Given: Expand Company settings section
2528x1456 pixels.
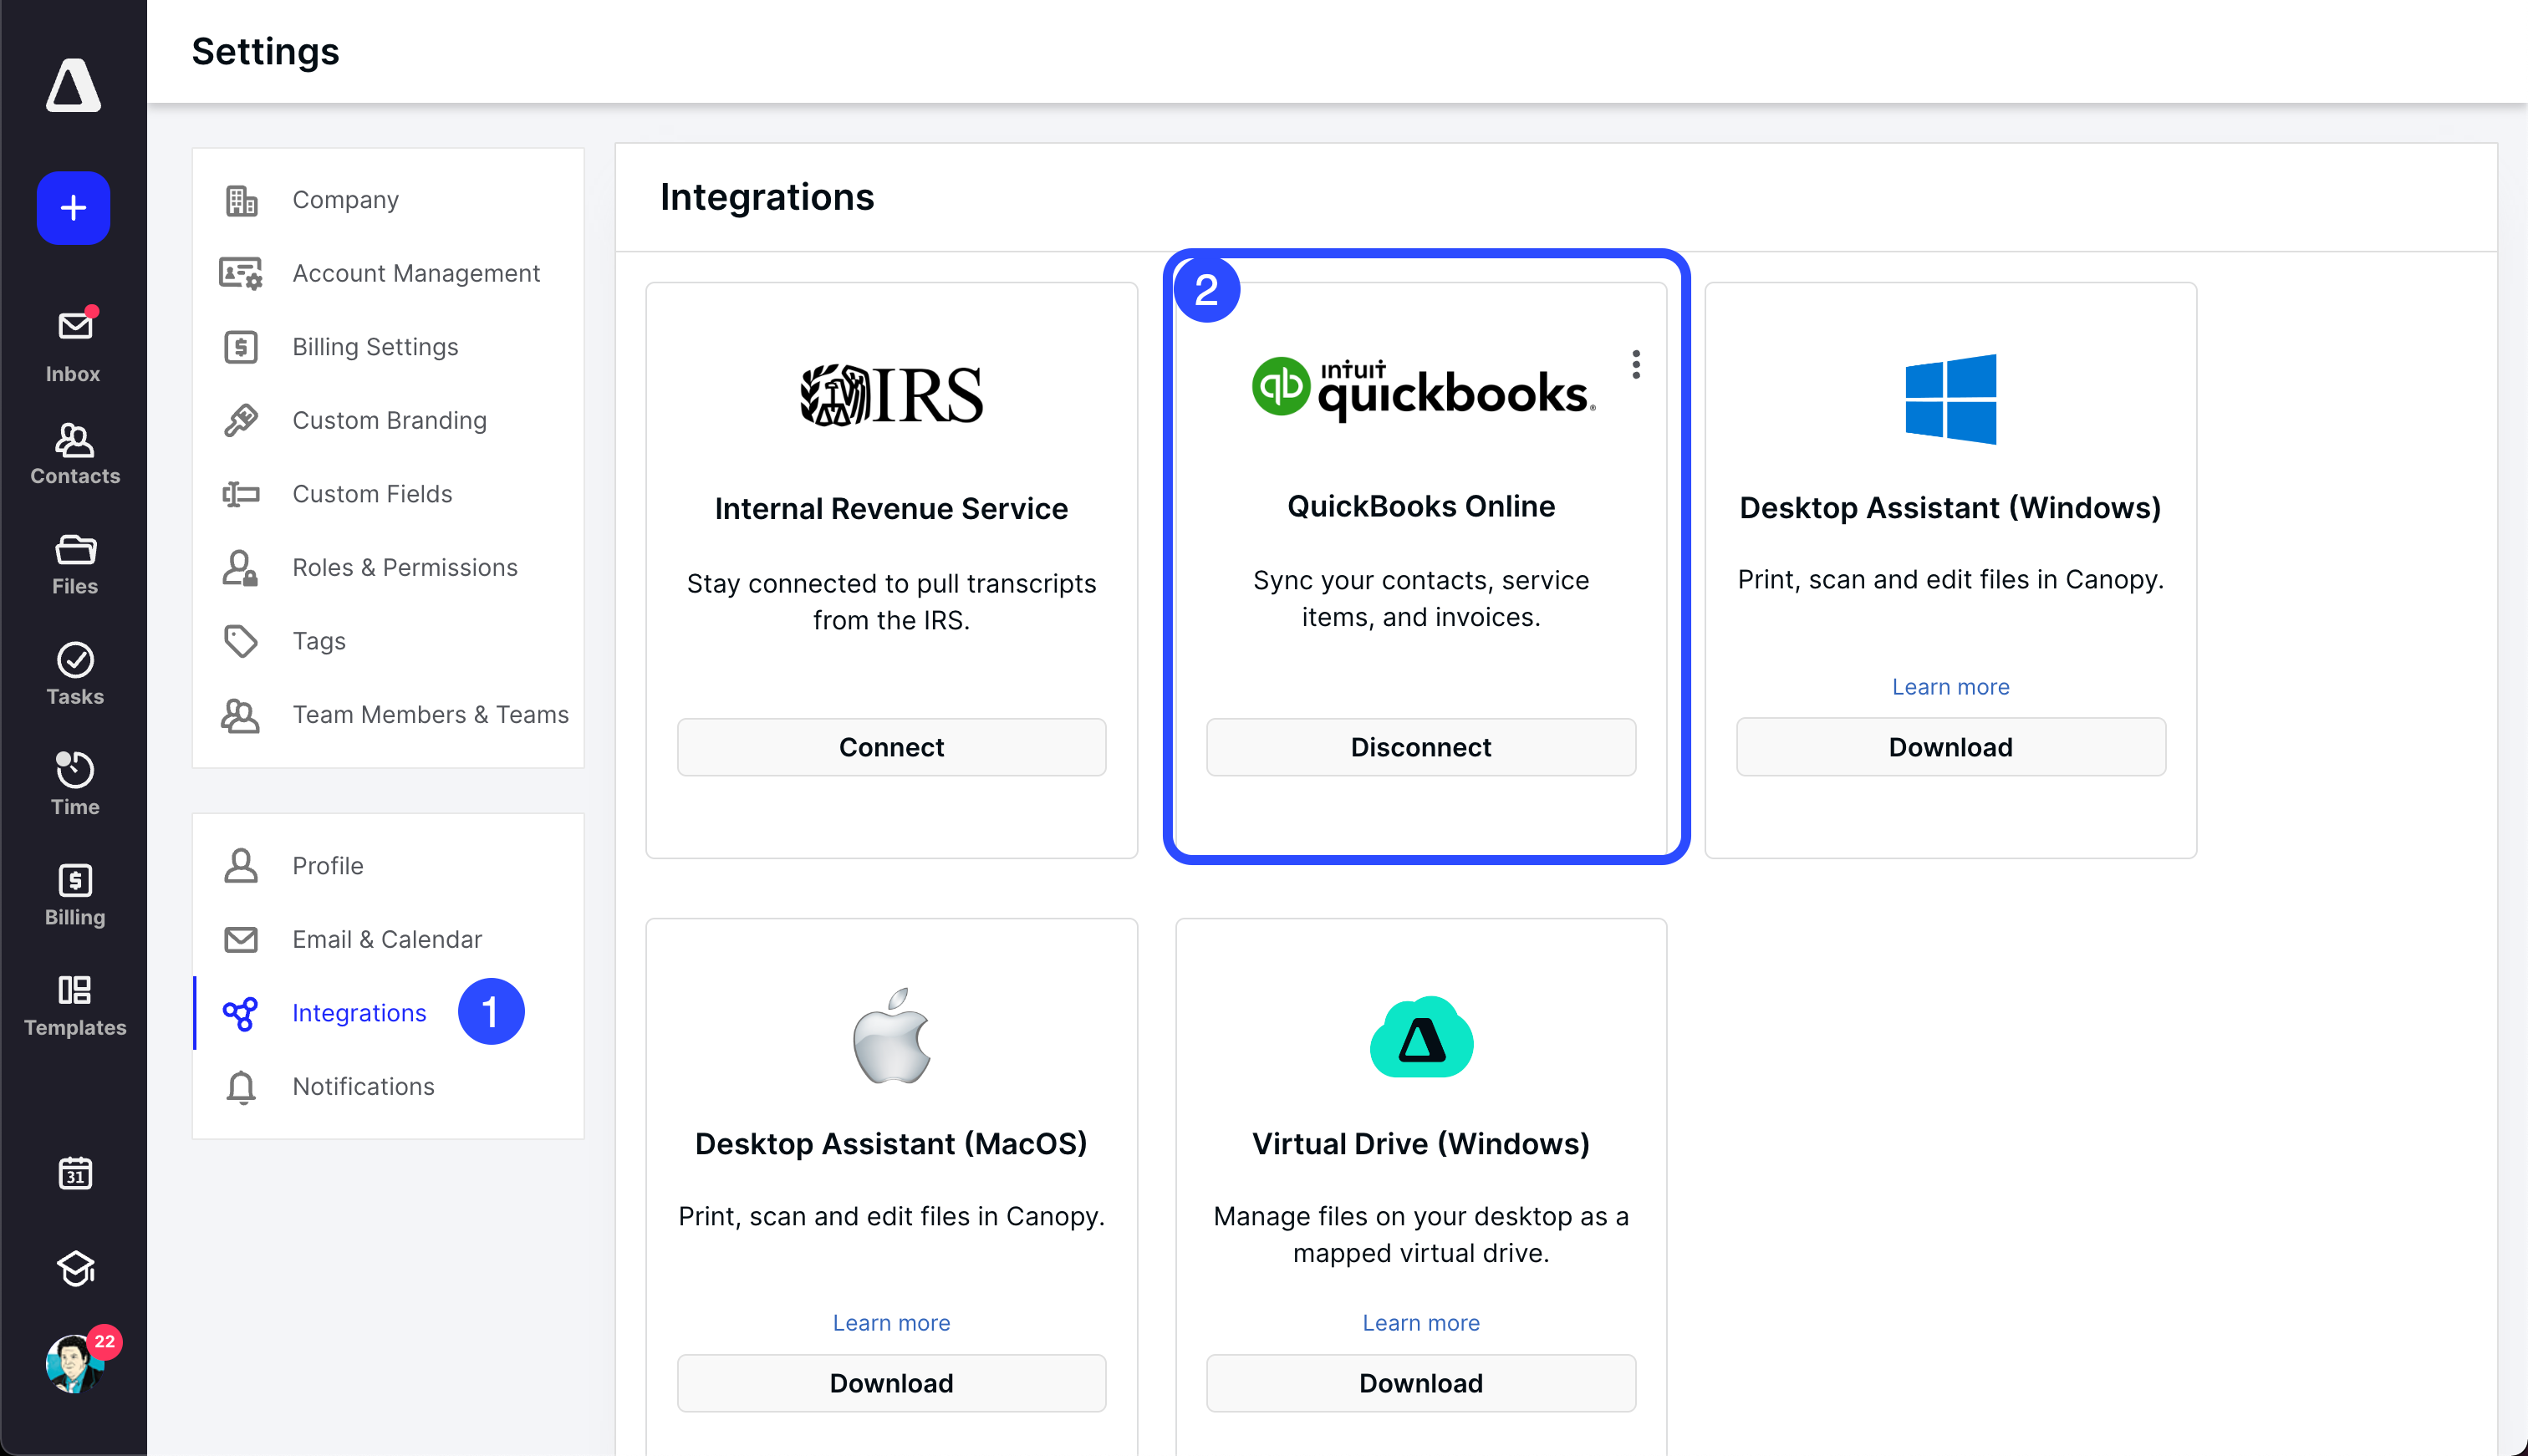Looking at the screenshot, I should [x=345, y=198].
